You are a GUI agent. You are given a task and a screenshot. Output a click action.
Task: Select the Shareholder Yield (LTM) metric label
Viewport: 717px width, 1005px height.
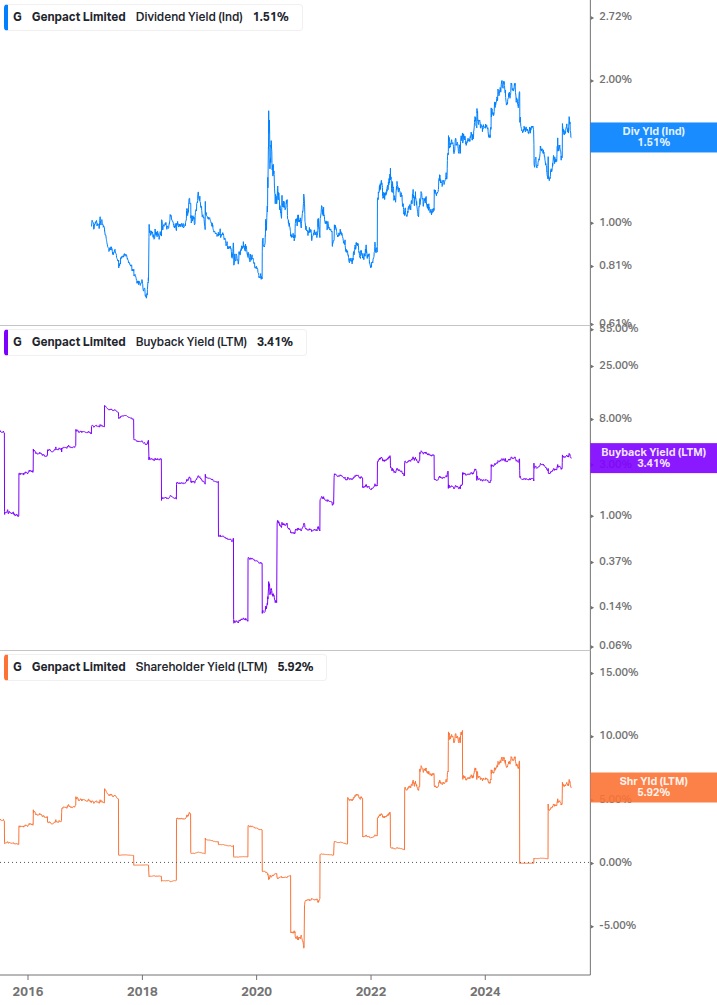(x=201, y=667)
